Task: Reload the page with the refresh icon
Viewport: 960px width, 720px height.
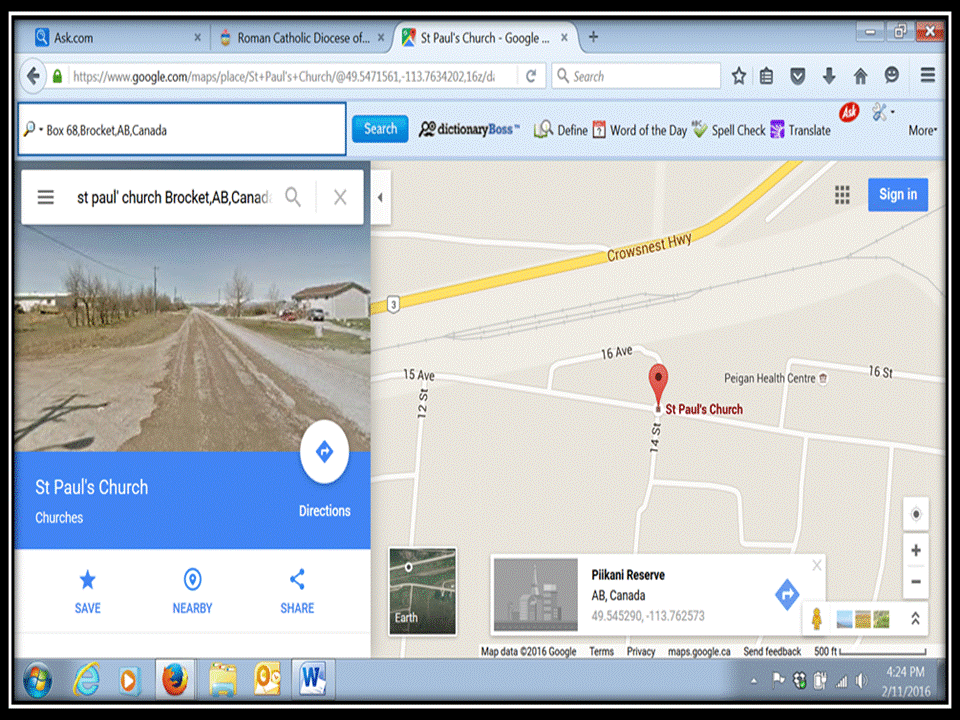Action: [531, 76]
